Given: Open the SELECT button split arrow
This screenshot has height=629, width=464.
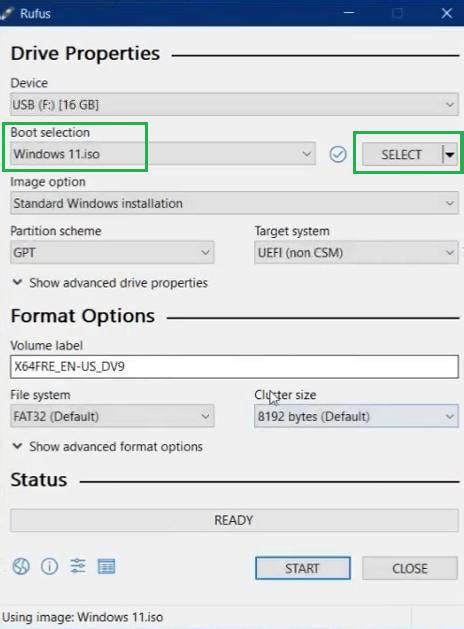Looking at the screenshot, I should click(450, 154).
